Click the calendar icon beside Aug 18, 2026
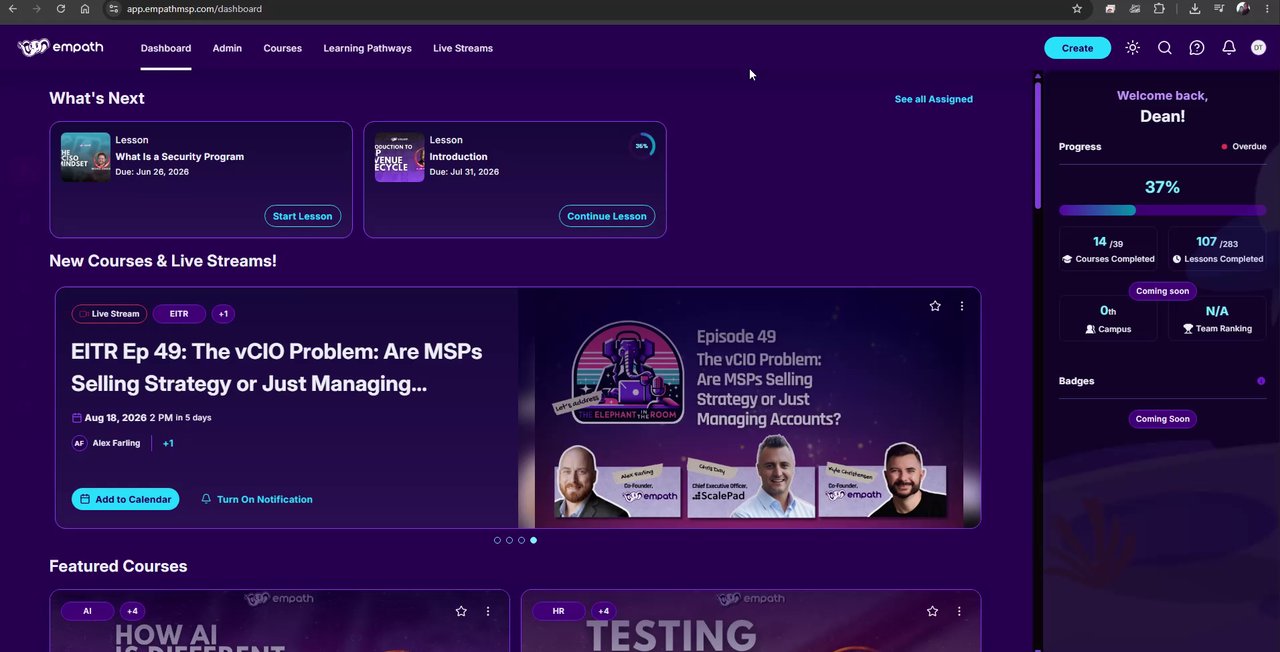Viewport: 1280px width, 652px height. pyautogui.click(x=77, y=418)
